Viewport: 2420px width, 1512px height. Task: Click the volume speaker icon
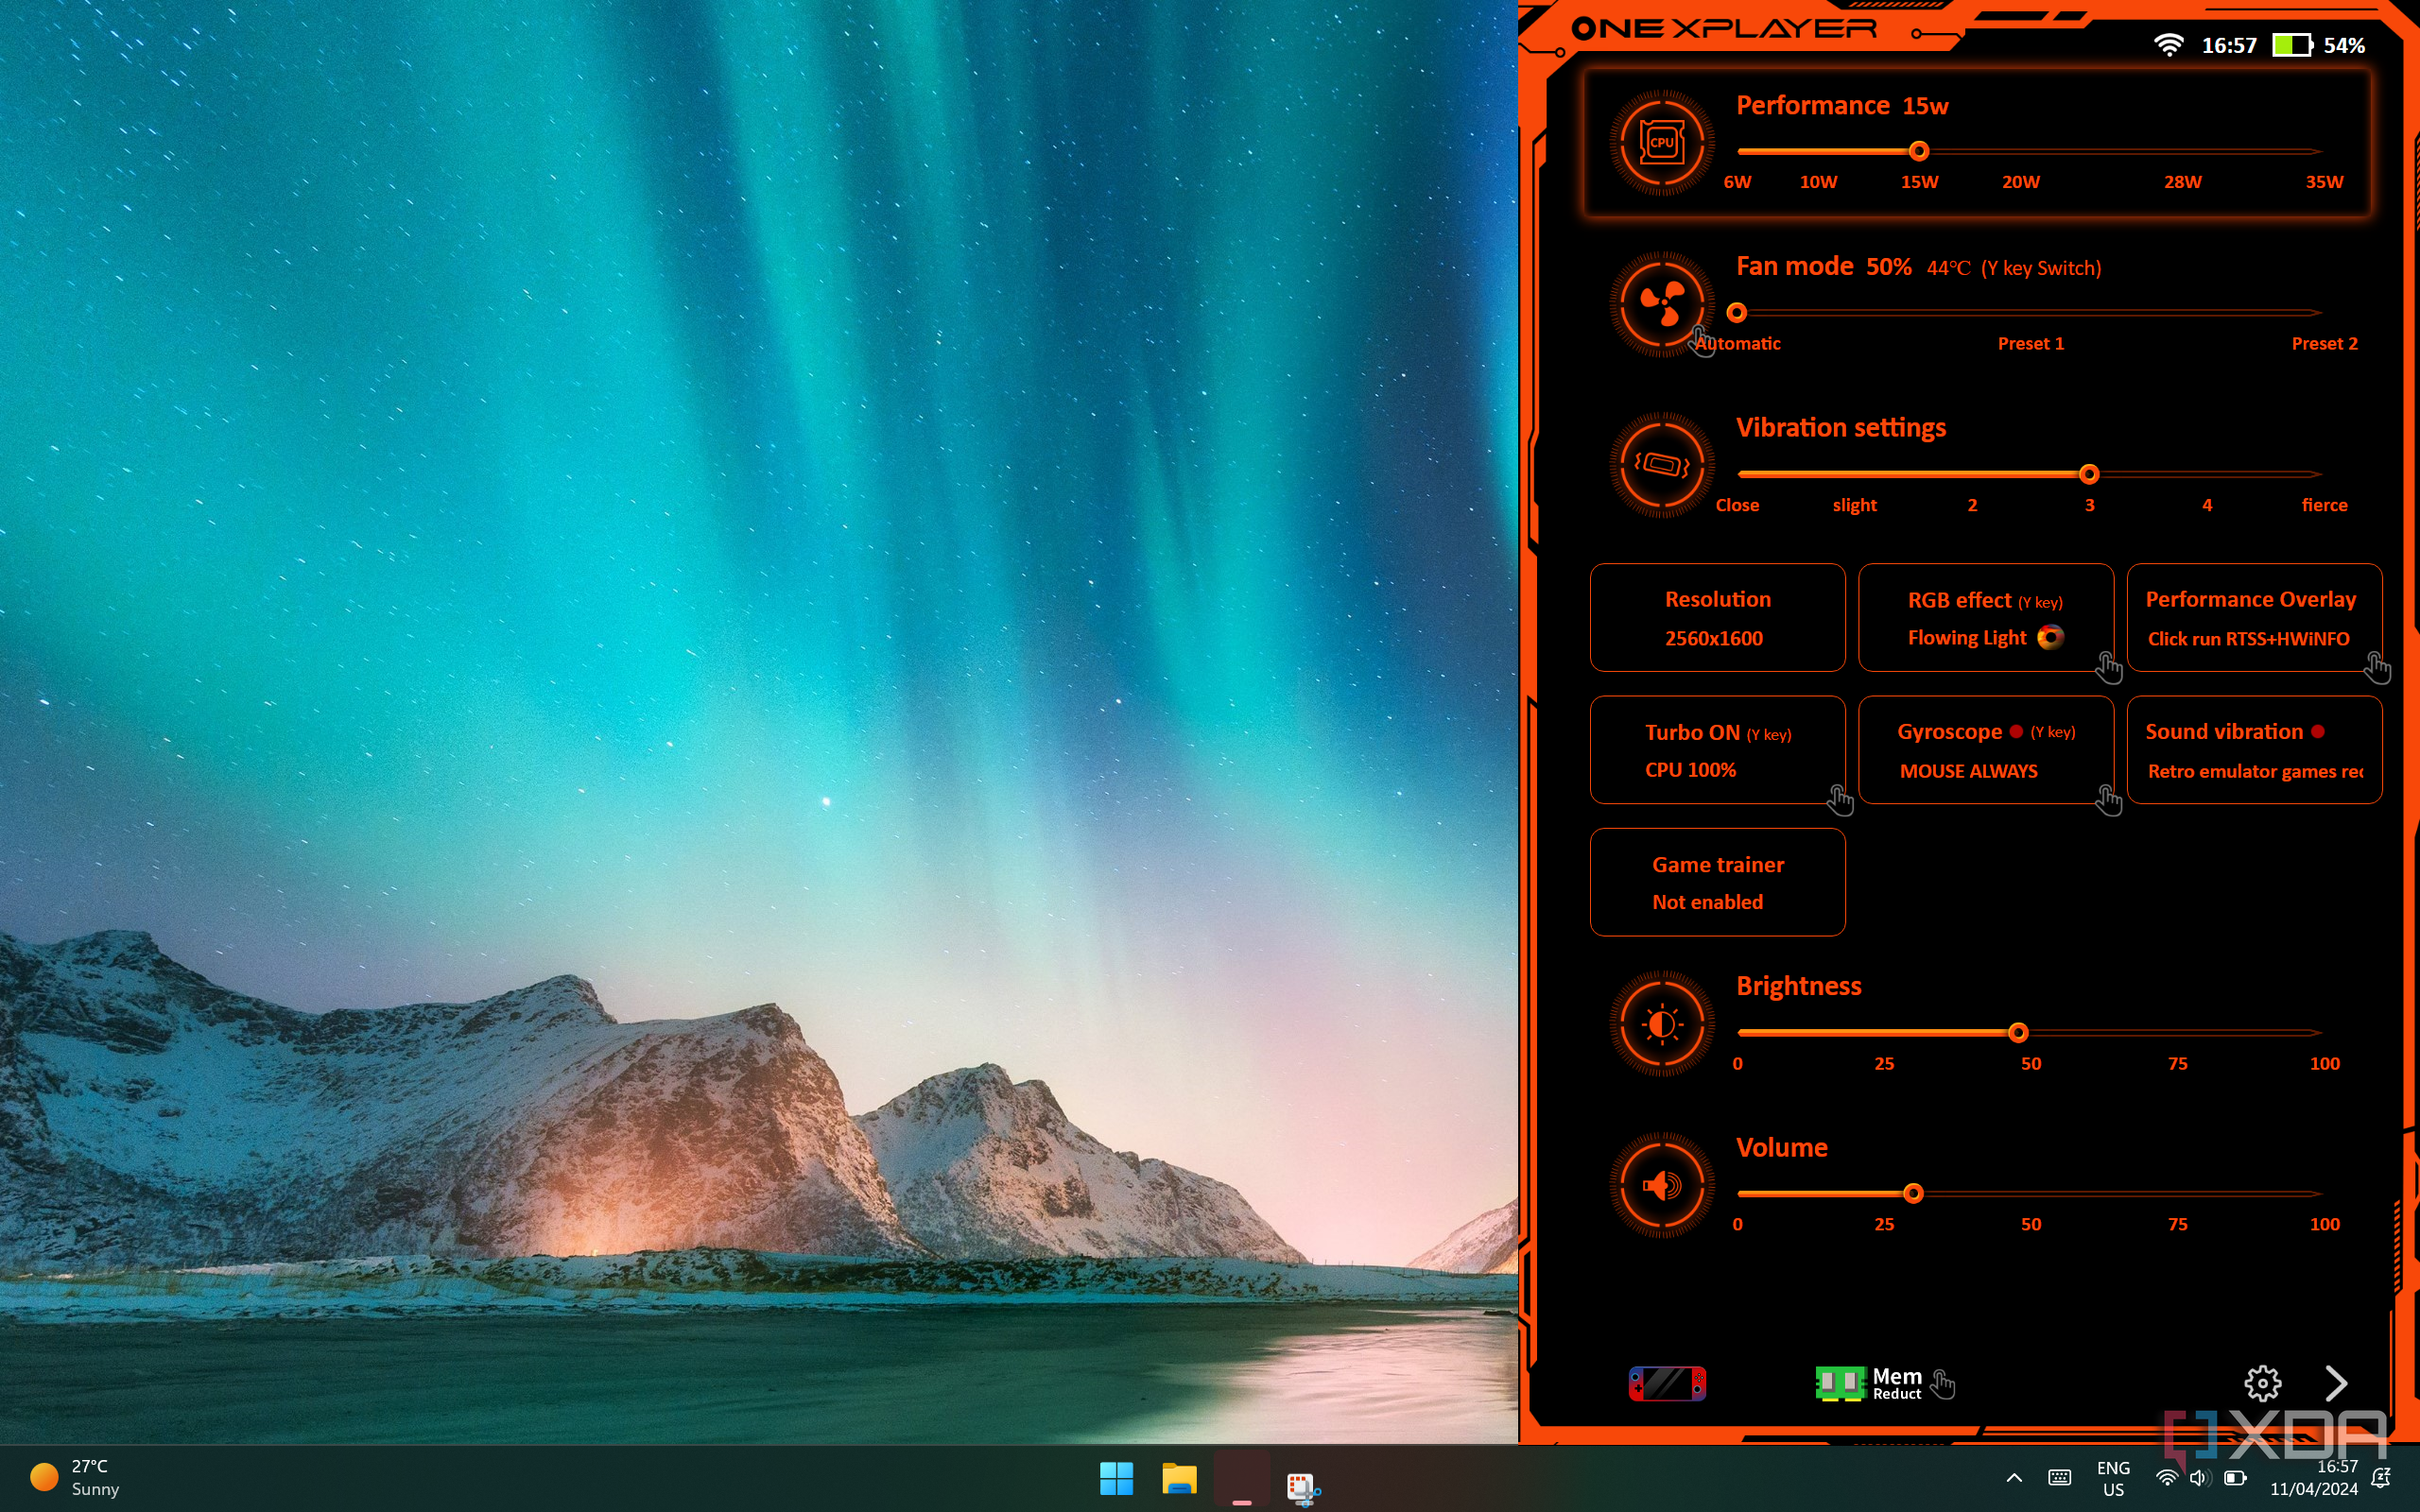tap(1661, 1185)
